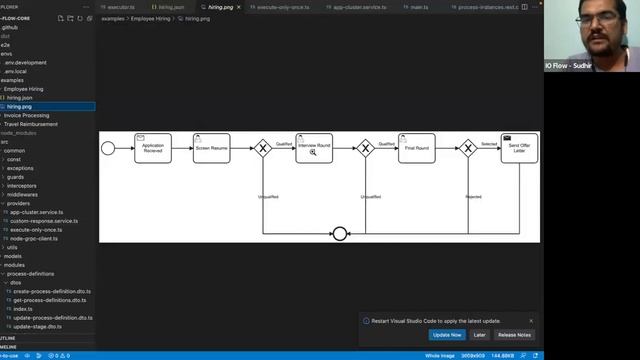Open hiring.json in the explorer tree
Screen dimensions: 640x360
tap(19, 98)
